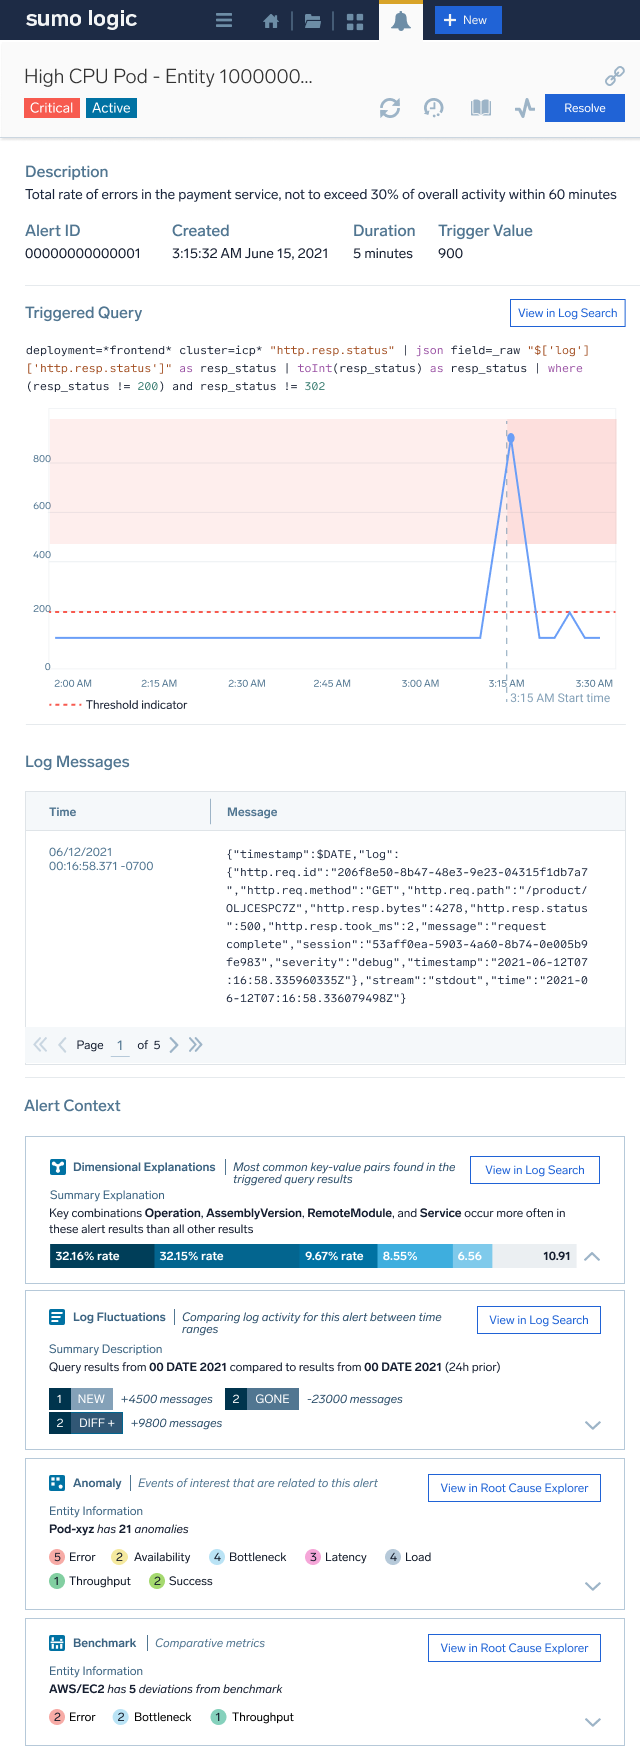This screenshot has height=1760, width=640.
Task: Open the apps grid icon
Action: 354,19
